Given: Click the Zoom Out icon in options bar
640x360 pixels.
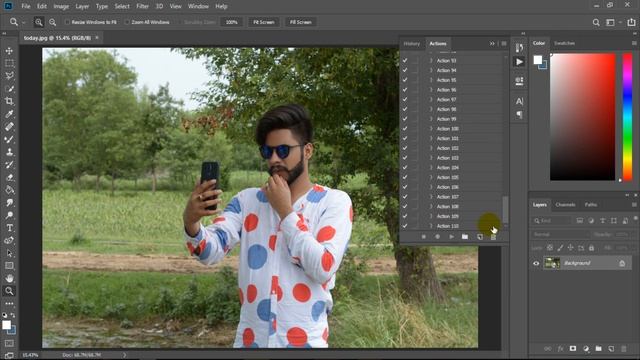Looking at the screenshot, I should (x=53, y=22).
